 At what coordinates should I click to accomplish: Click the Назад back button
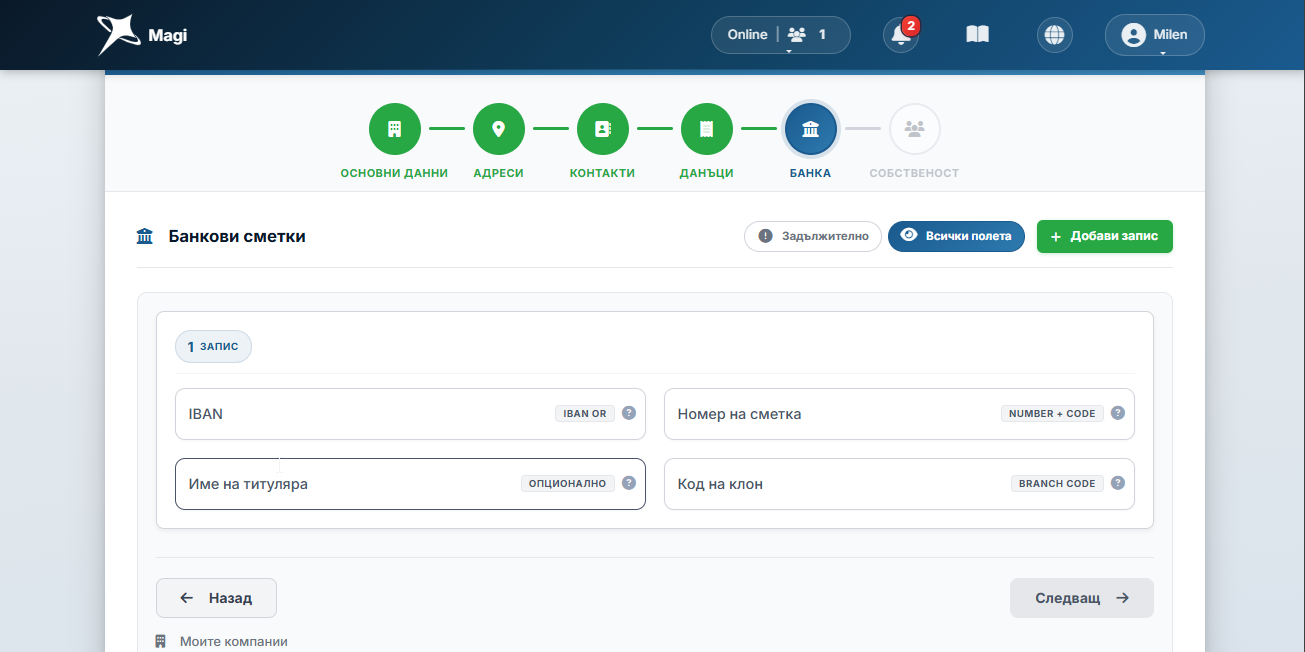tap(216, 598)
